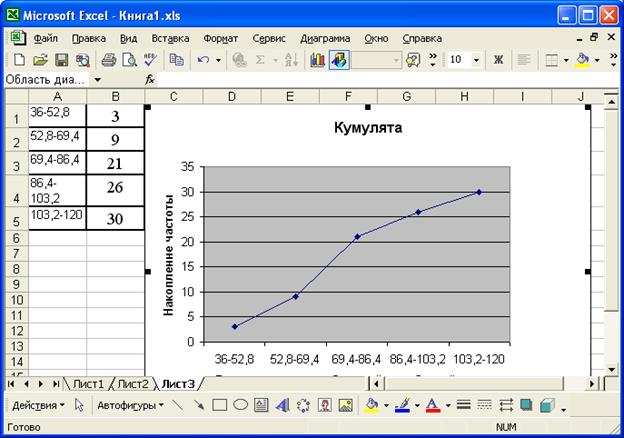
Task: Click the font color red A swatch
Action: tap(432, 405)
